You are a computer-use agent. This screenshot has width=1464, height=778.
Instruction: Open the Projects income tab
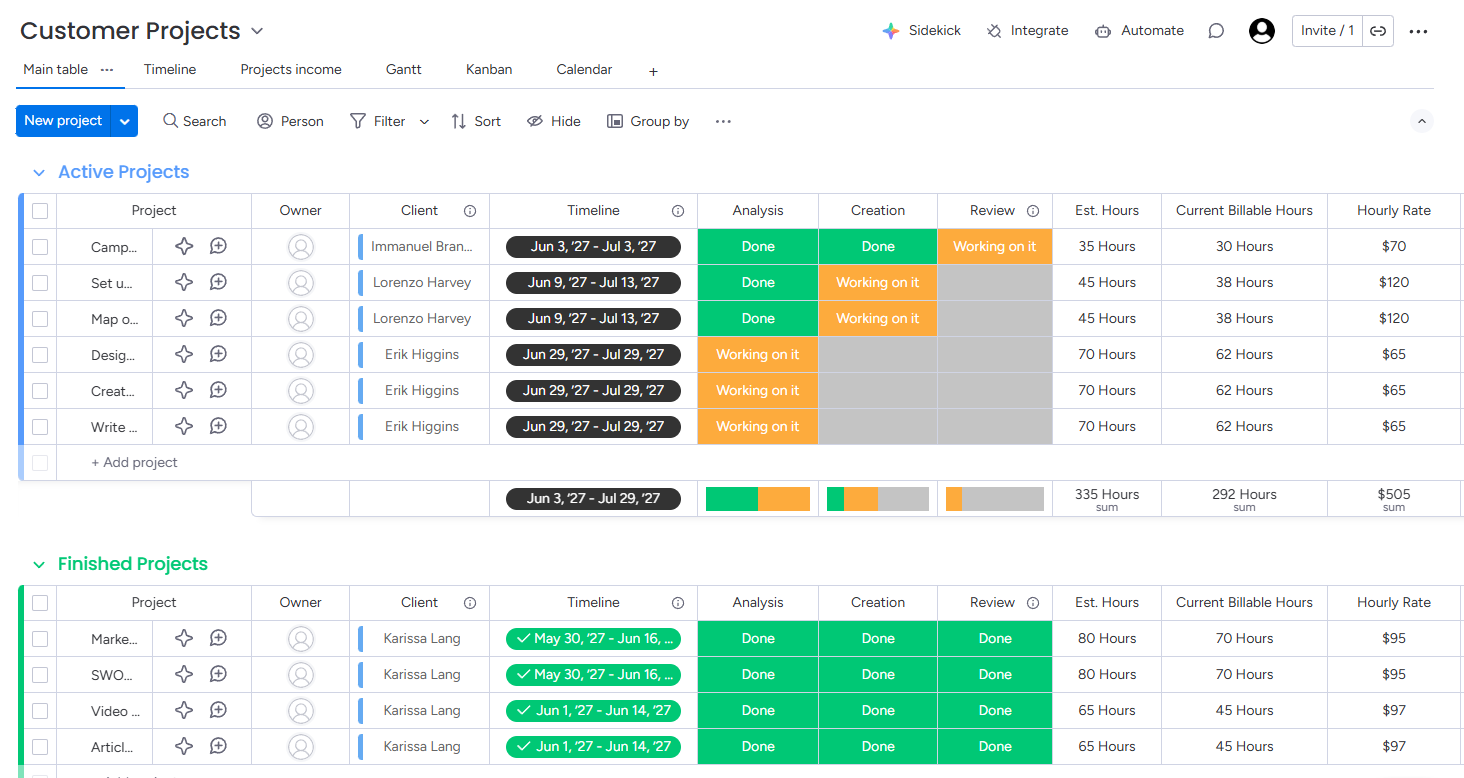[x=290, y=70]
